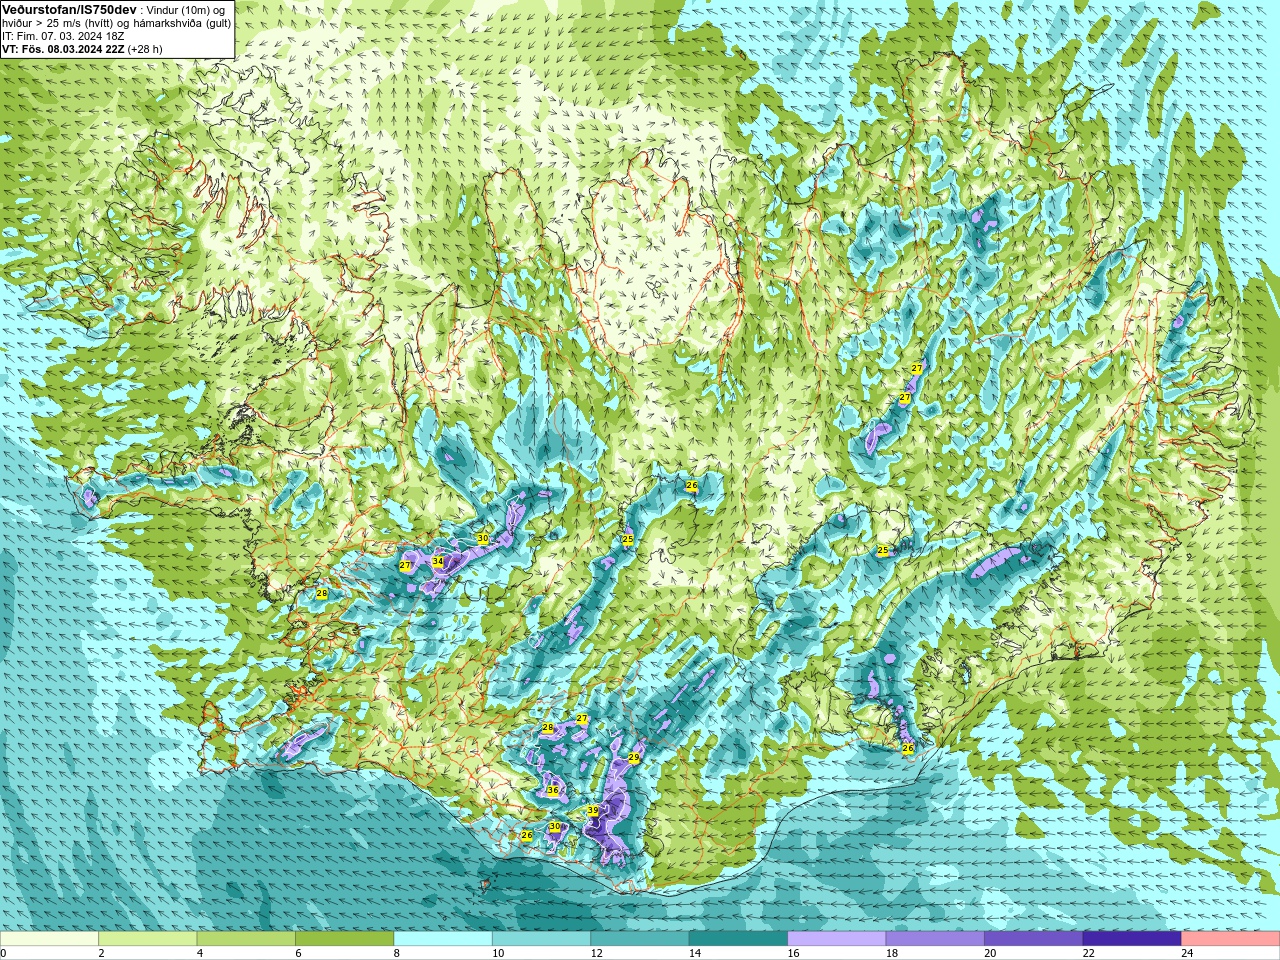Click the yellow 34 max gust marker

[x=438, y=561]
